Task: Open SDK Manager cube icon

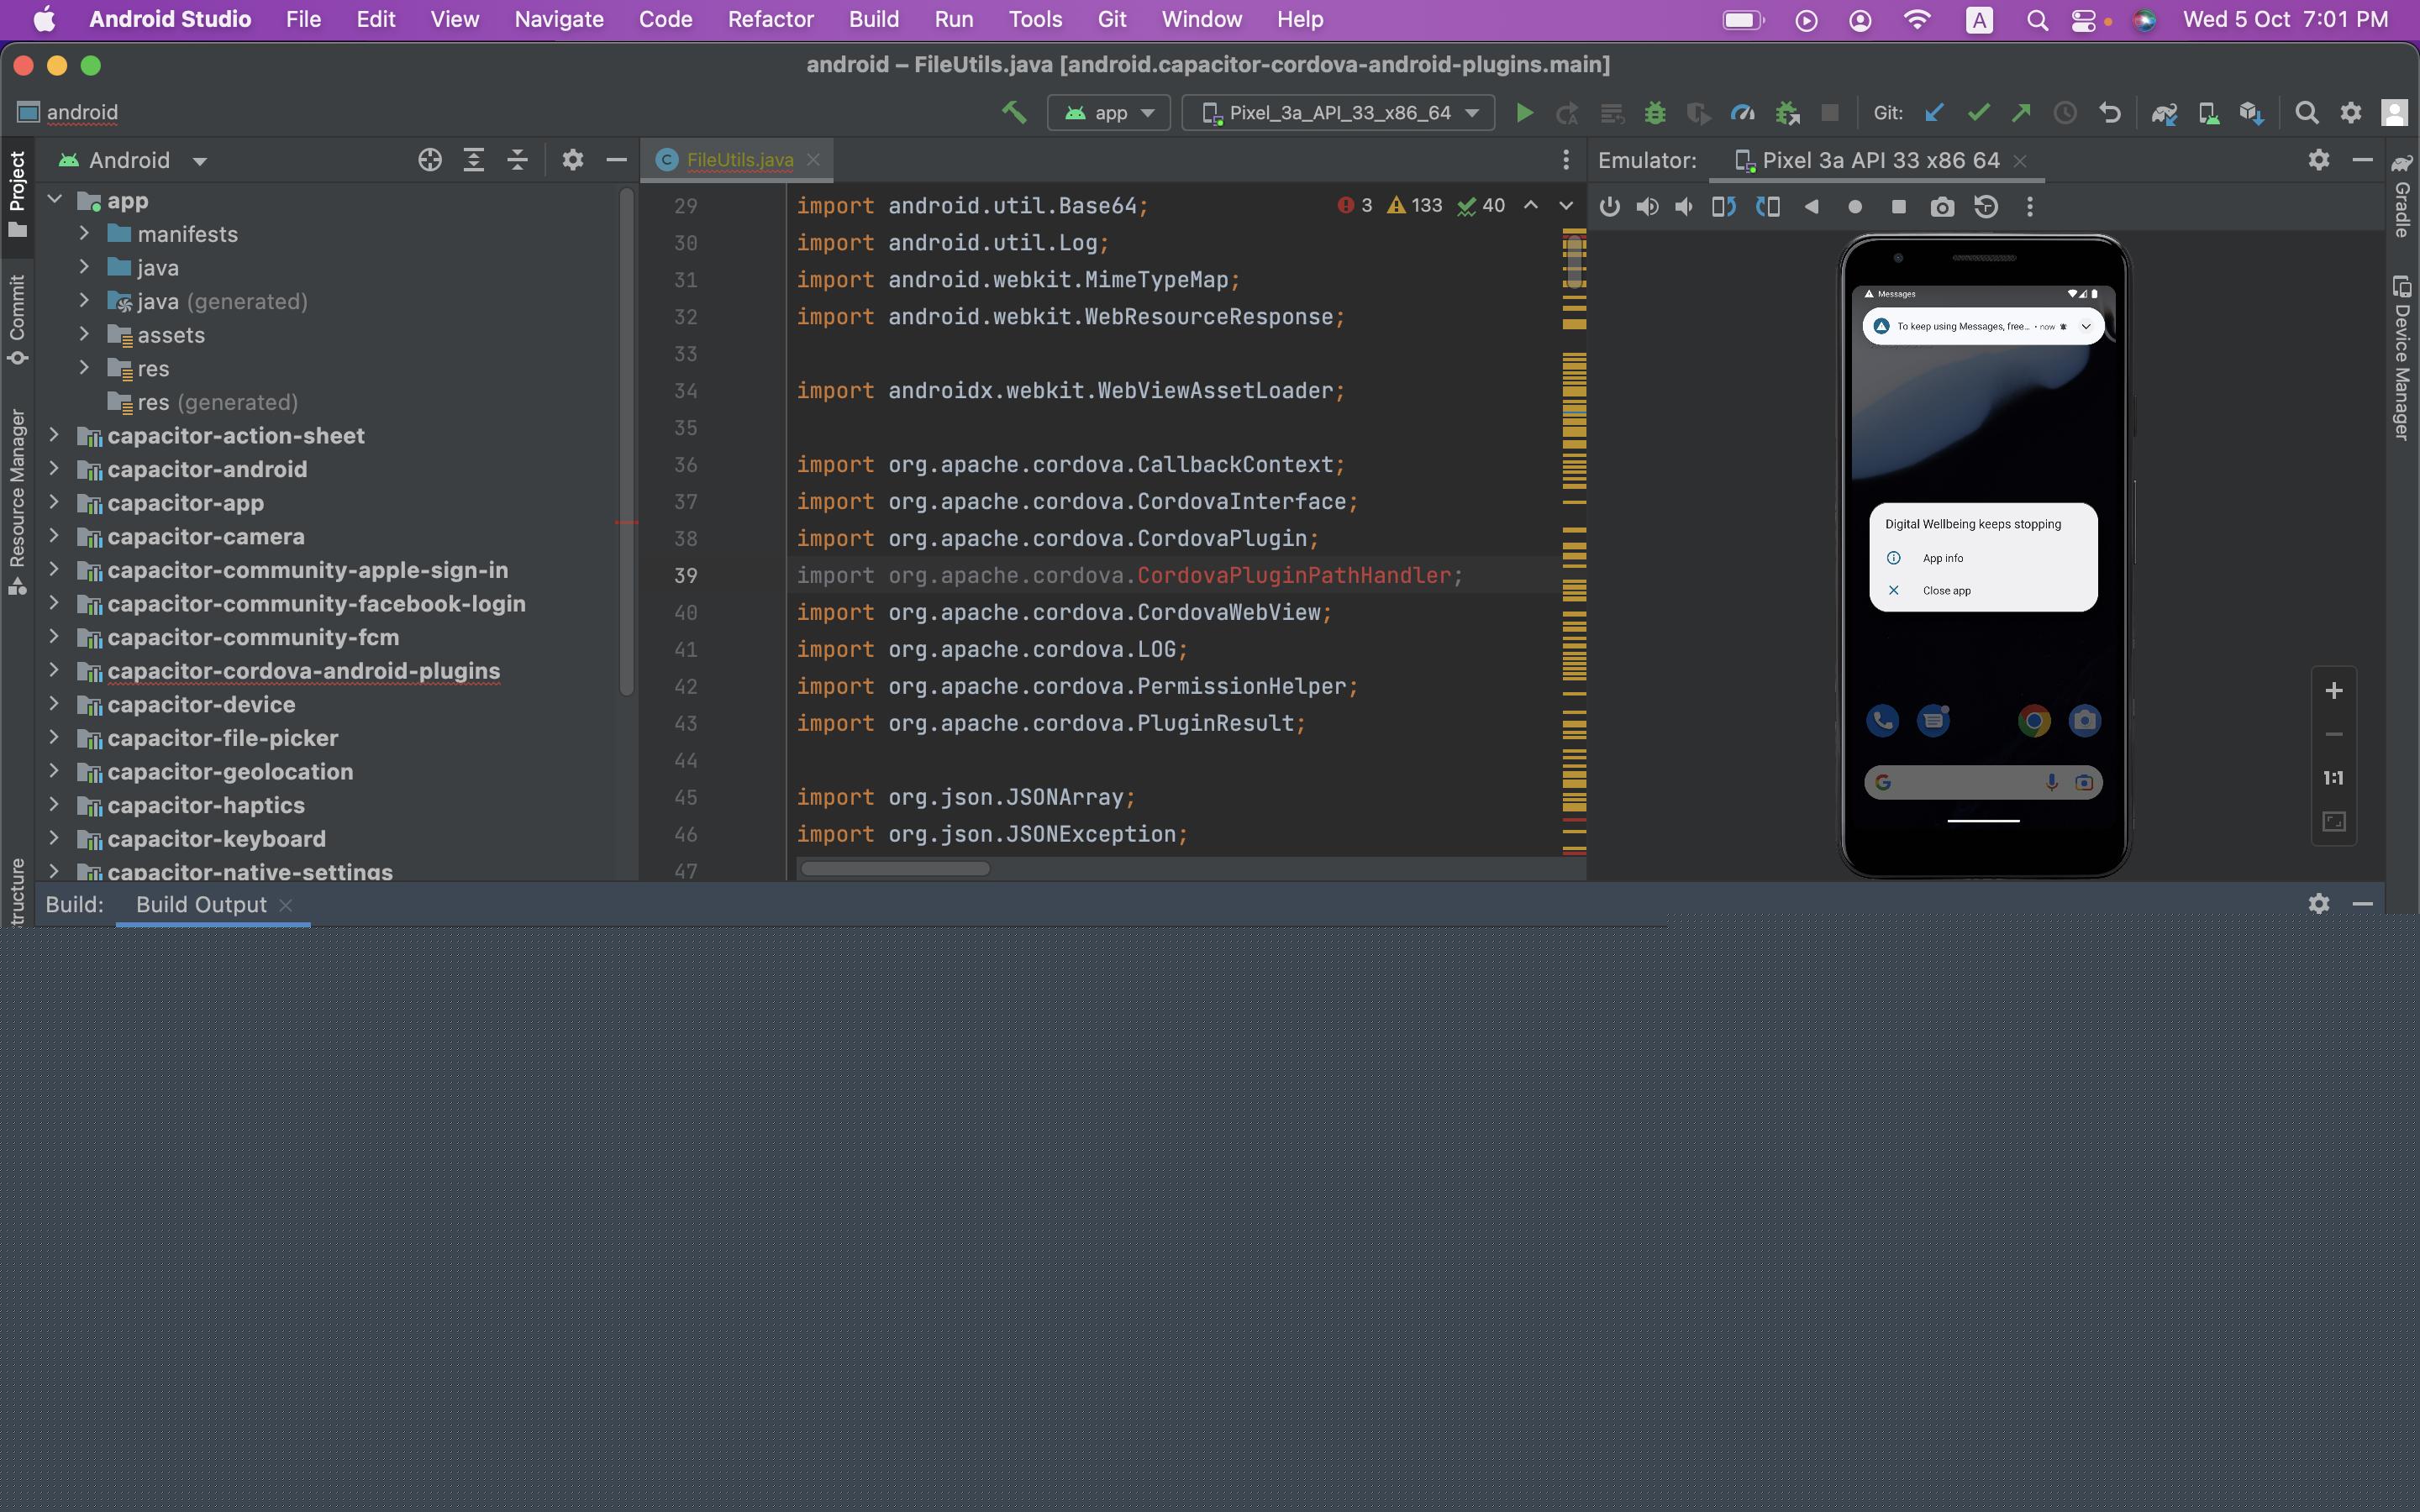Action: click(x=2251, y=113)
